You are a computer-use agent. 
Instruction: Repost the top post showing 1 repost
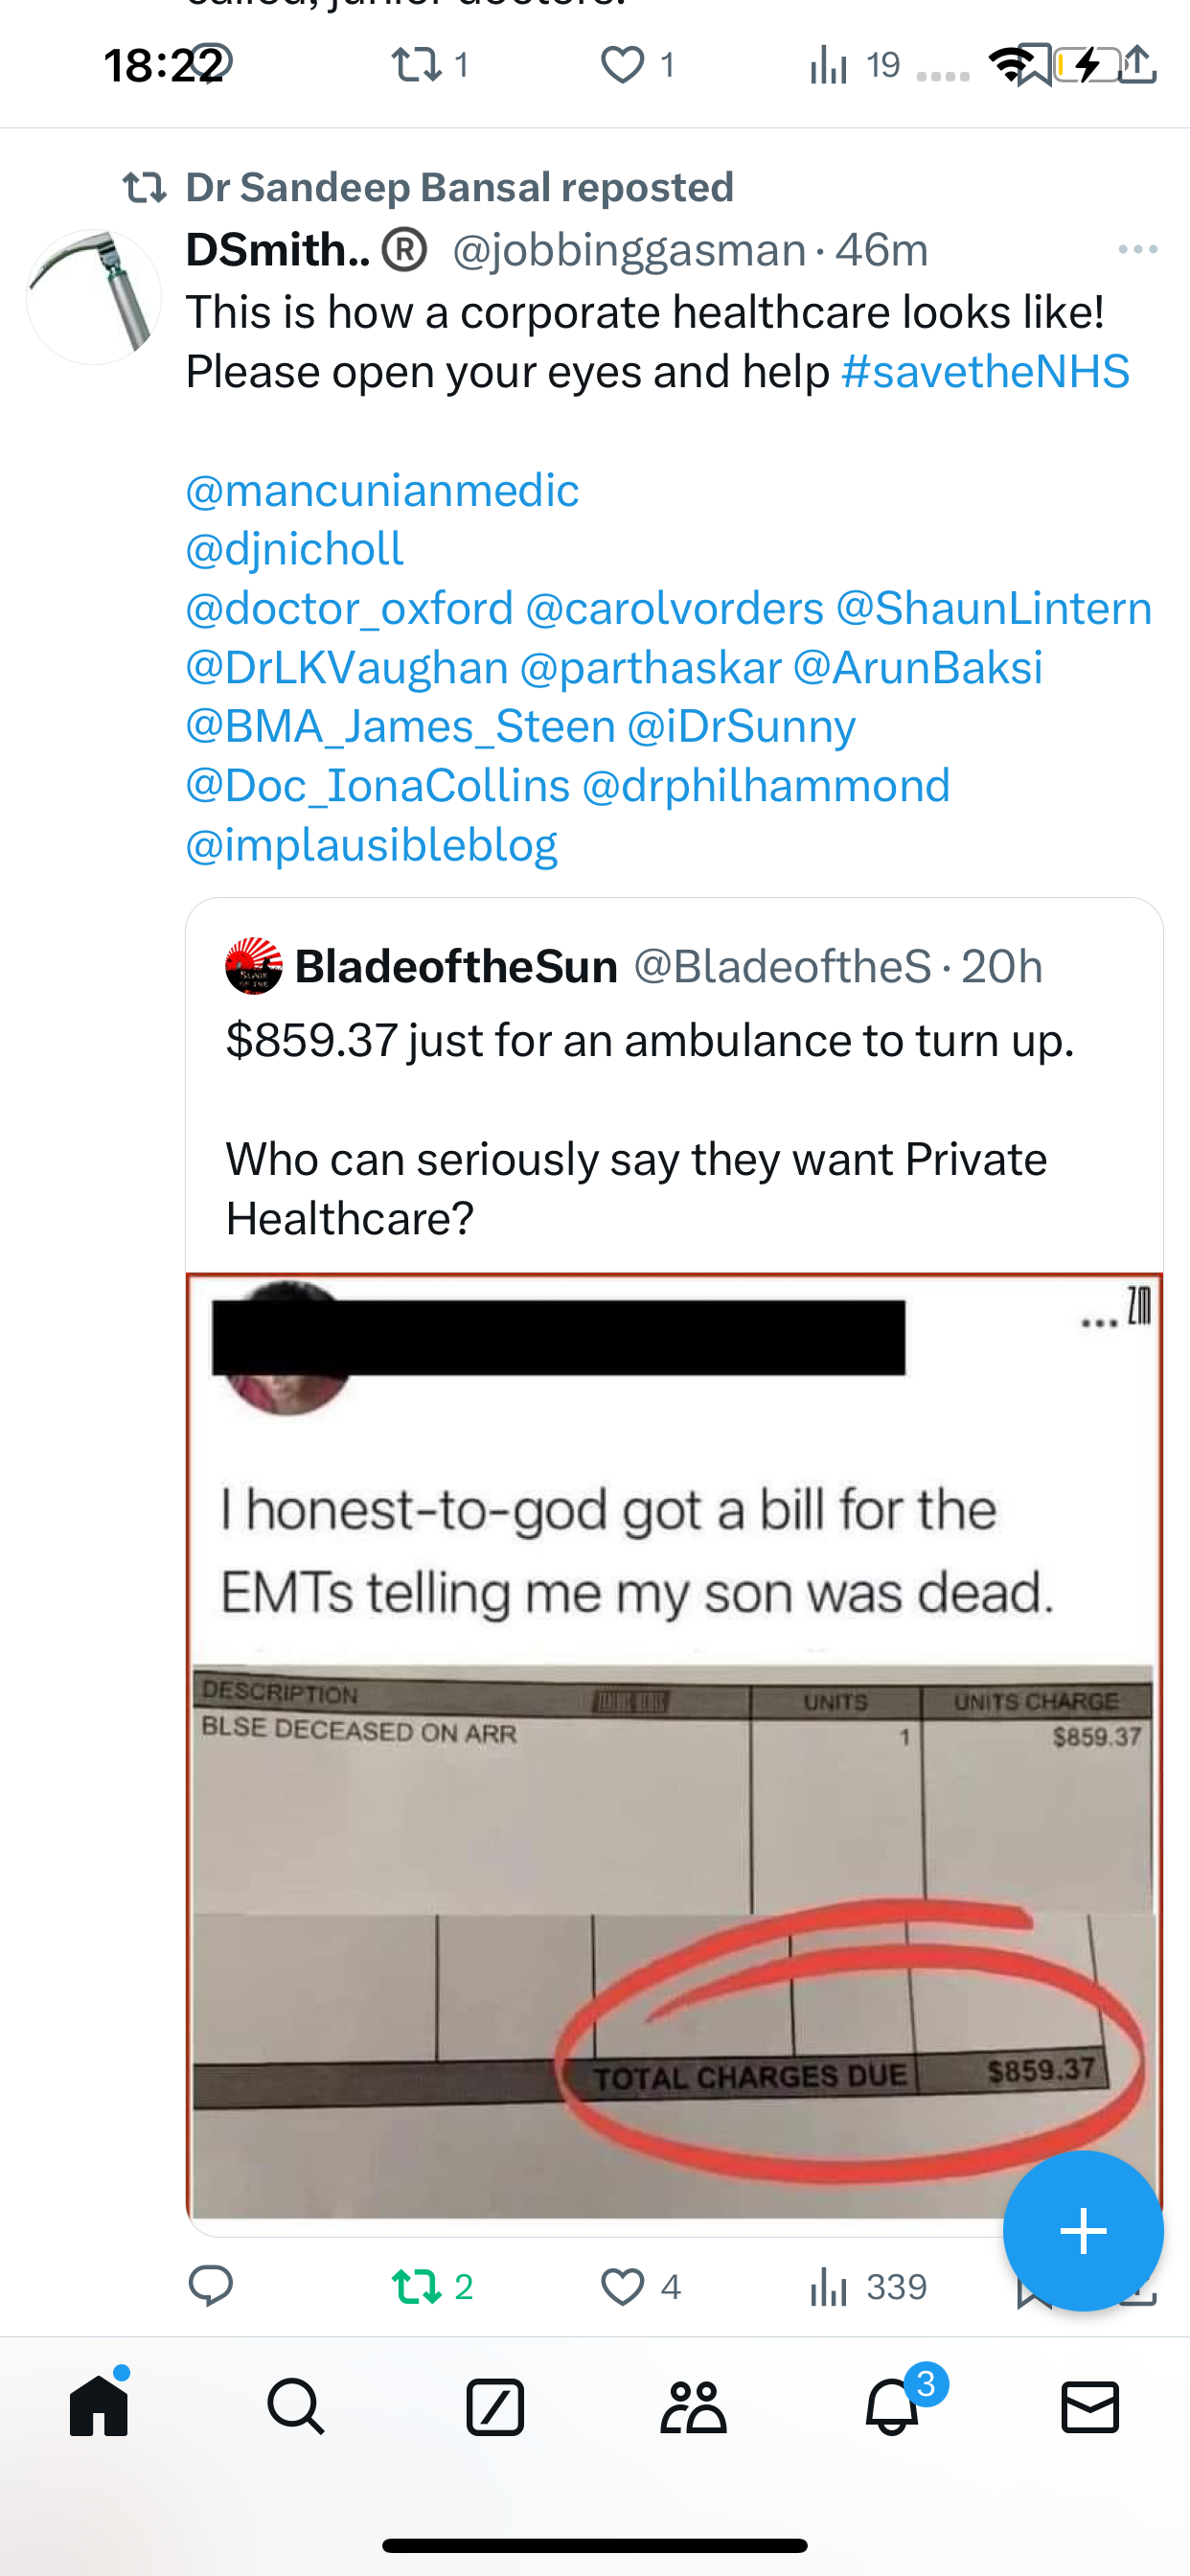coord(429,66)
